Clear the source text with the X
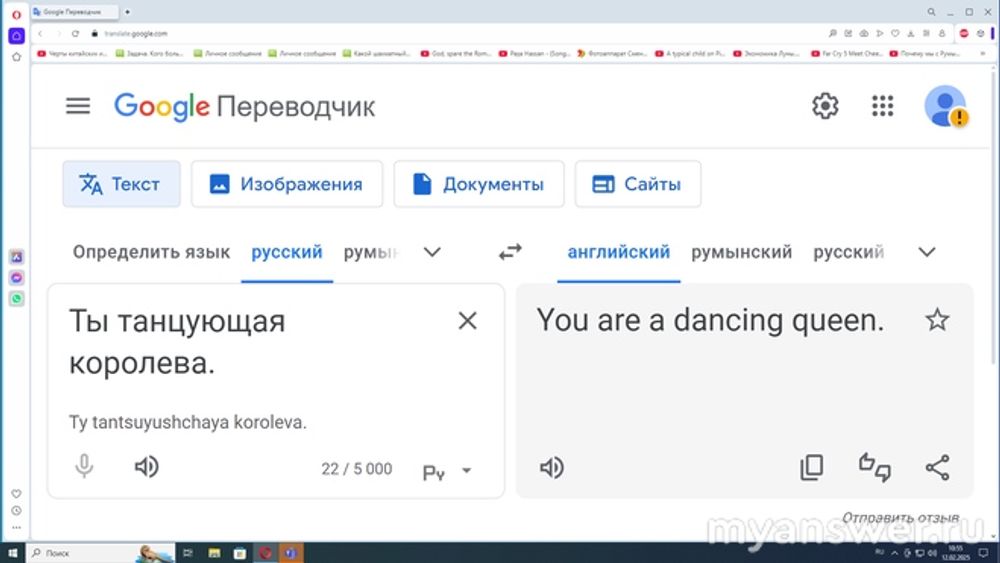This screenshot has width=1000, height=563. (467, 321)
